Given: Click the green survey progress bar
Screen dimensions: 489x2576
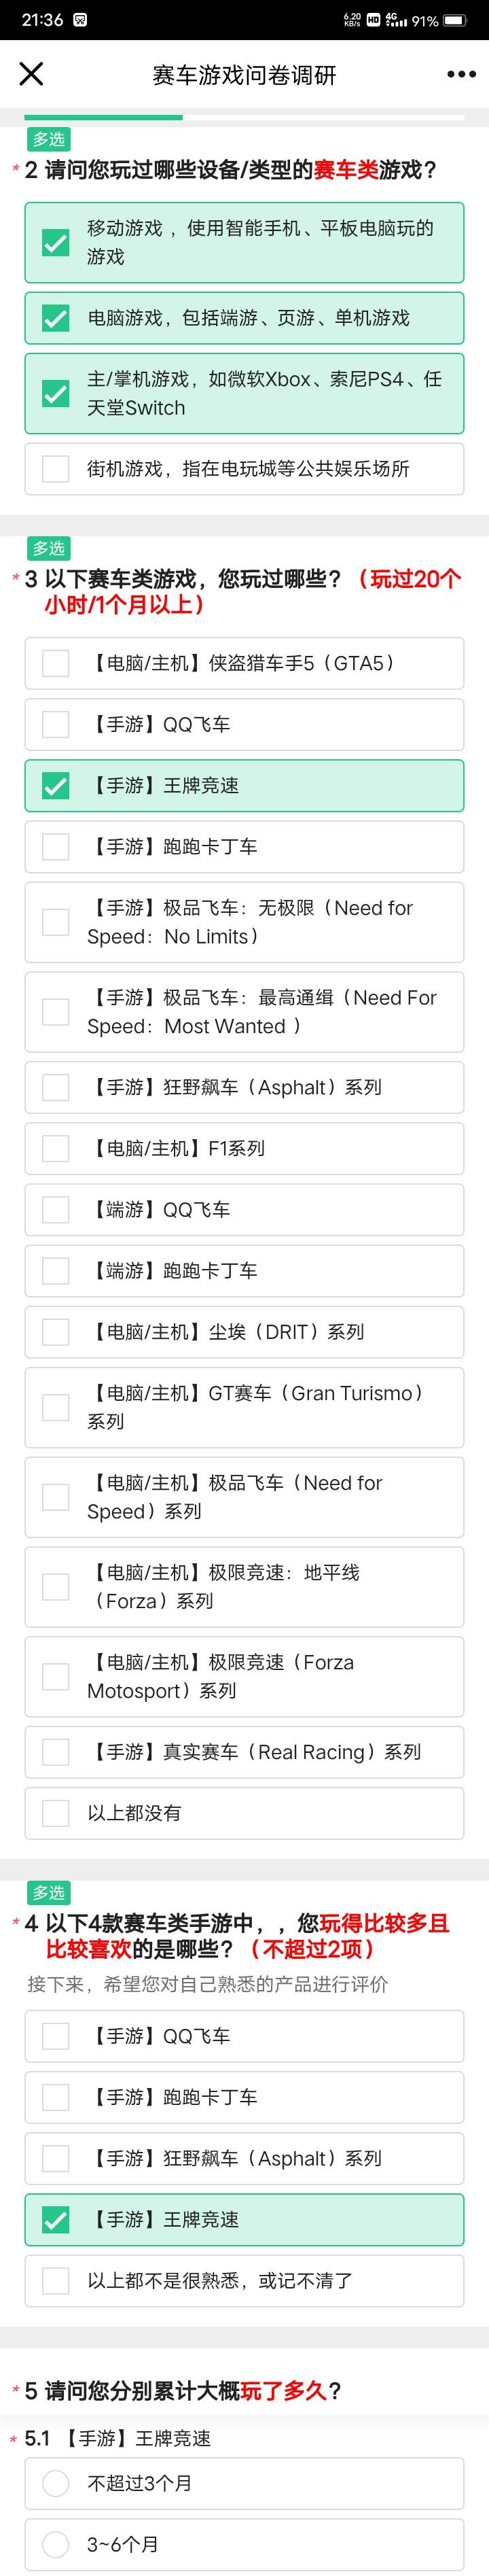Looking at the screenshot, I should [104, 117].
